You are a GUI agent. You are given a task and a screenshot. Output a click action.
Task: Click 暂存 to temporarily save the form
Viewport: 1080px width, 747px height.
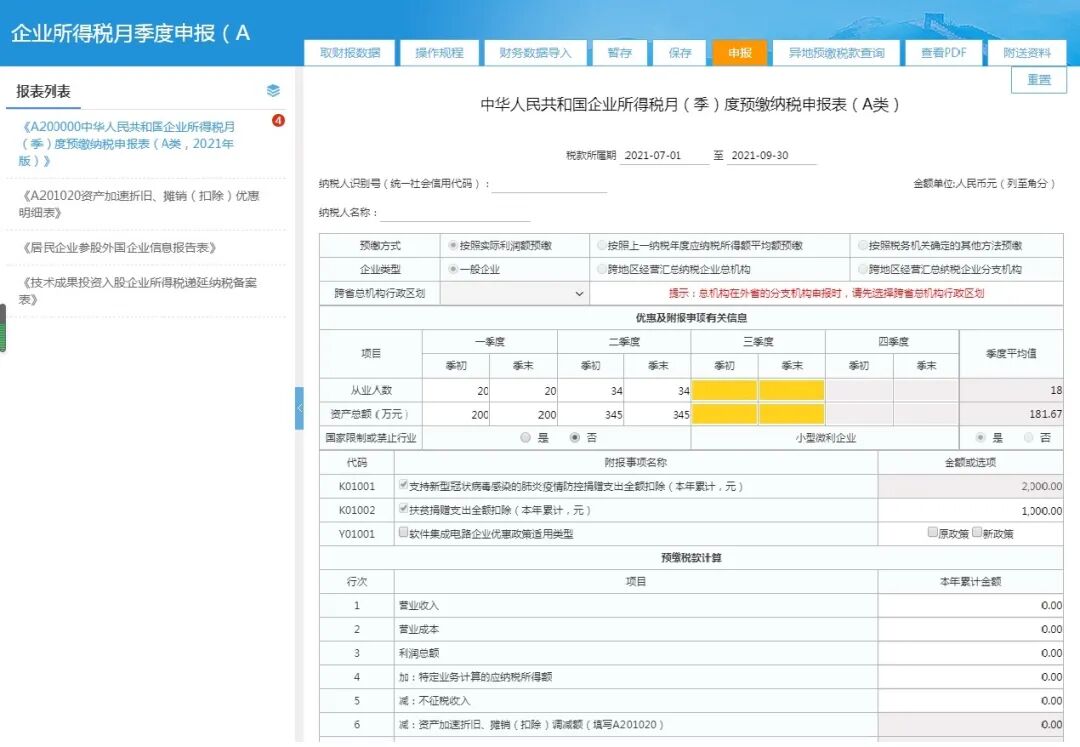click(619, 52)
